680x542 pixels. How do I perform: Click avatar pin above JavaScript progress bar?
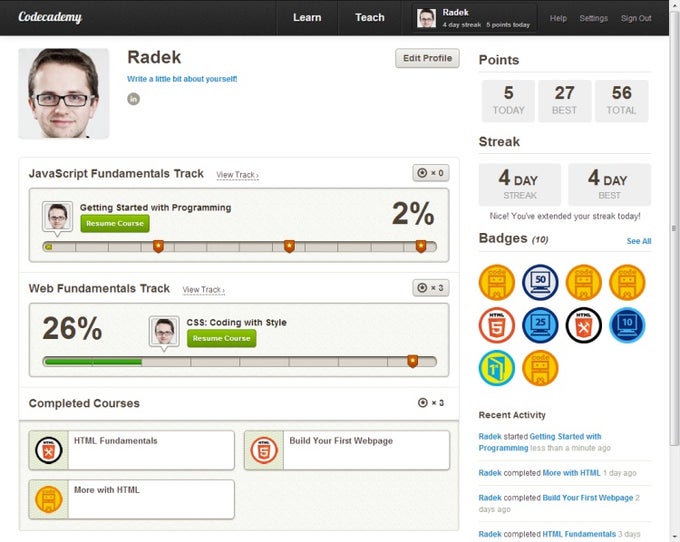click(x=57, y=218)
